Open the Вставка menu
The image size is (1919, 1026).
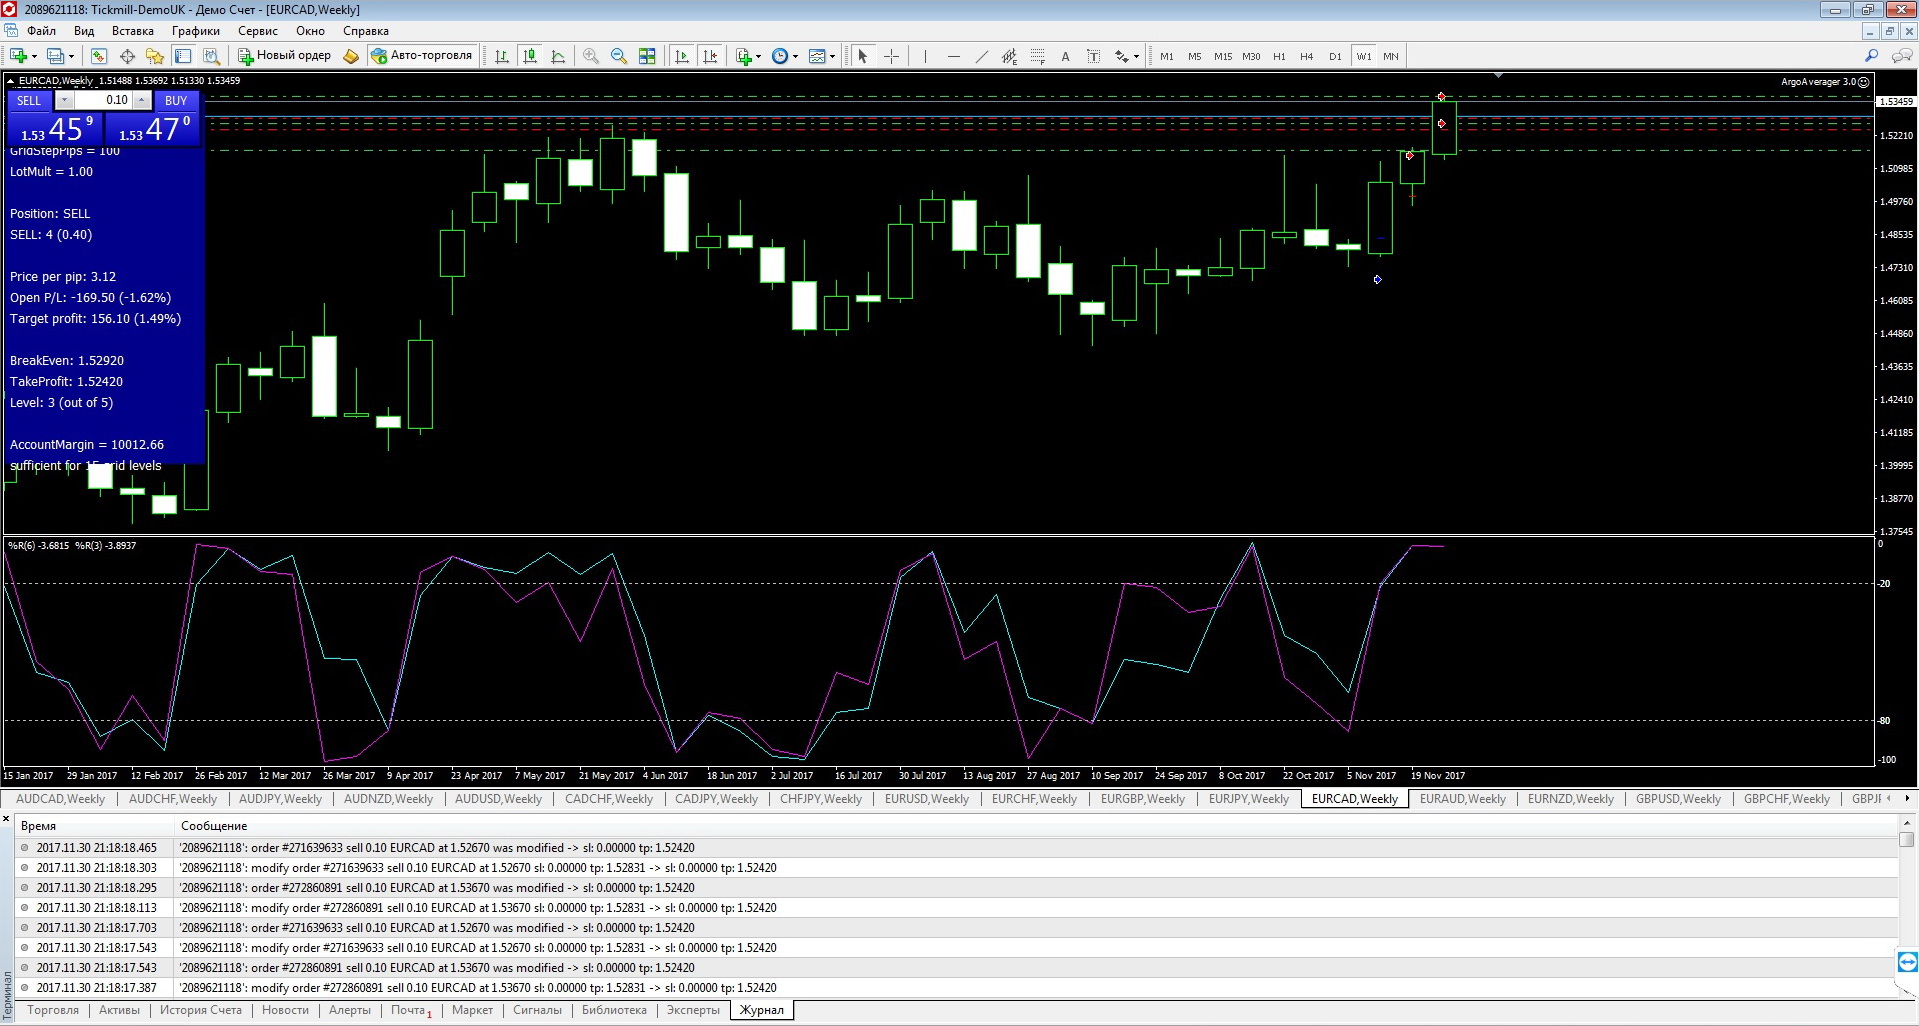133,31
